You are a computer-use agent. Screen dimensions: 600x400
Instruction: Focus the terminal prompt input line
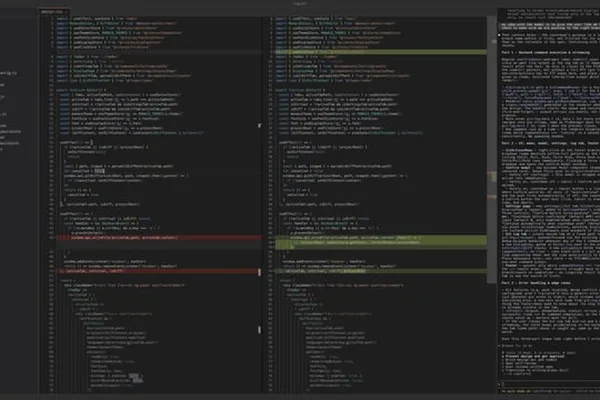551,384
